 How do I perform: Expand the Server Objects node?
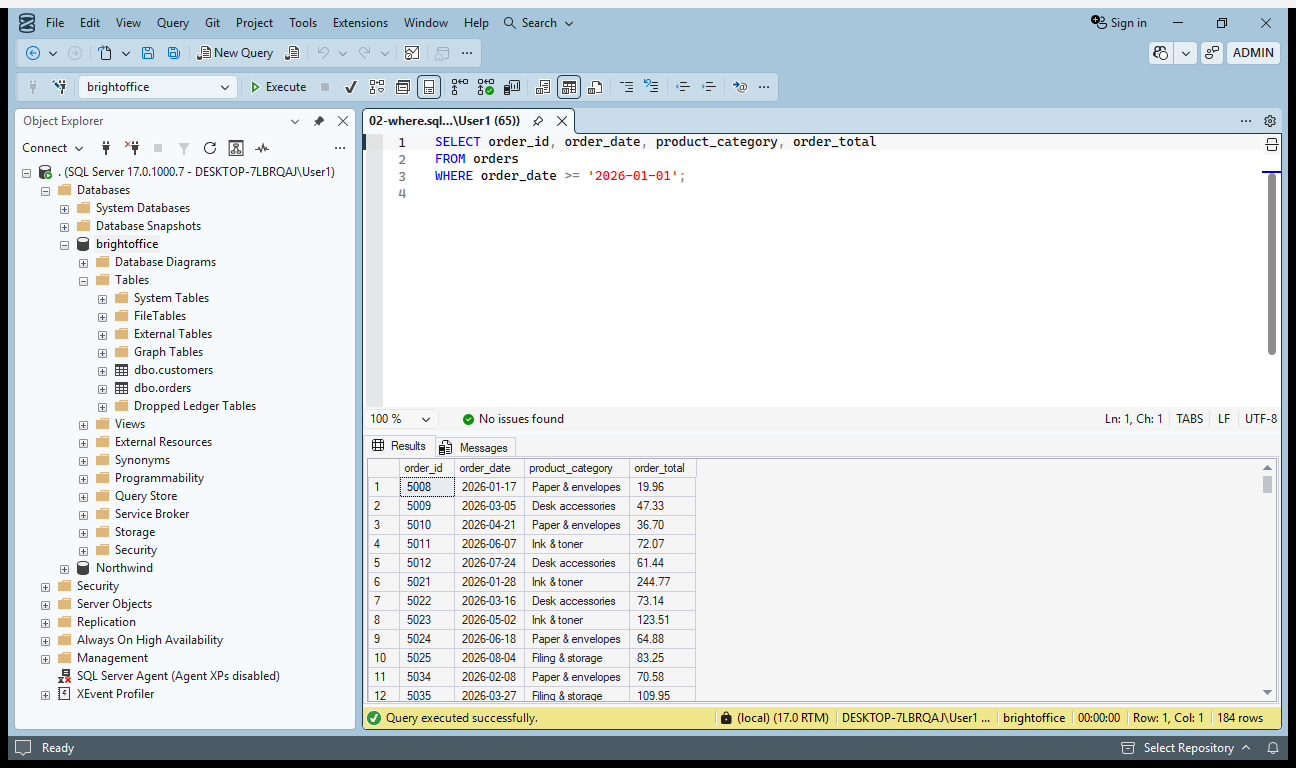[45, 604]
